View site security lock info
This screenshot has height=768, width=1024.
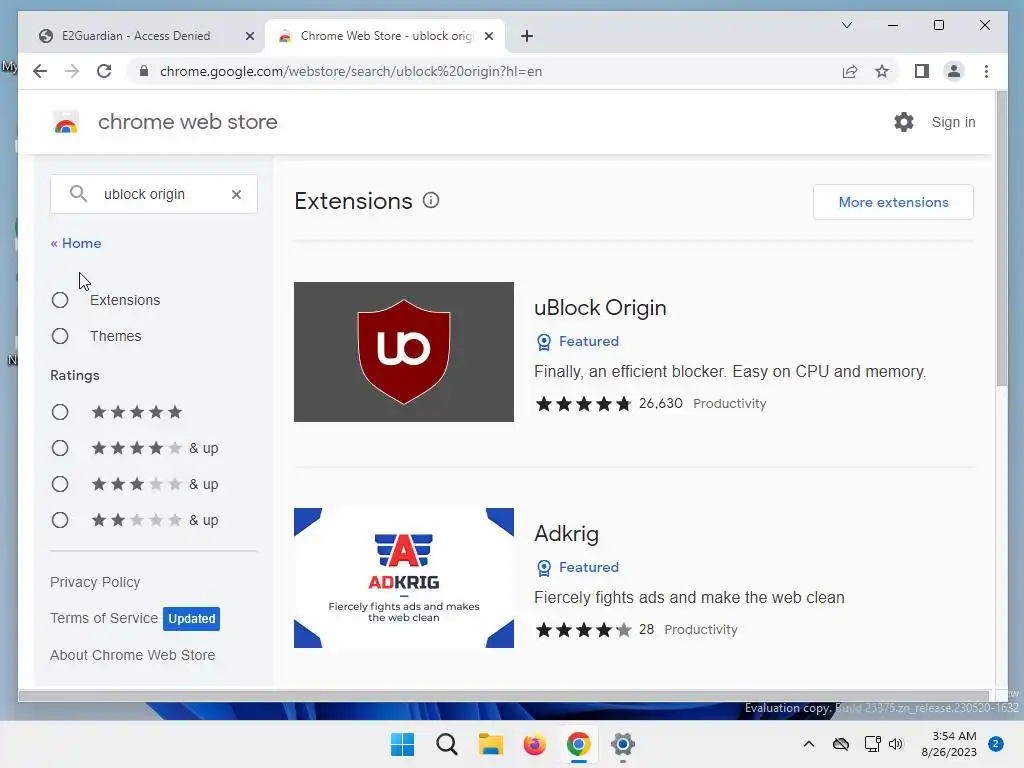pyautogui.click(x=144, y=71)
